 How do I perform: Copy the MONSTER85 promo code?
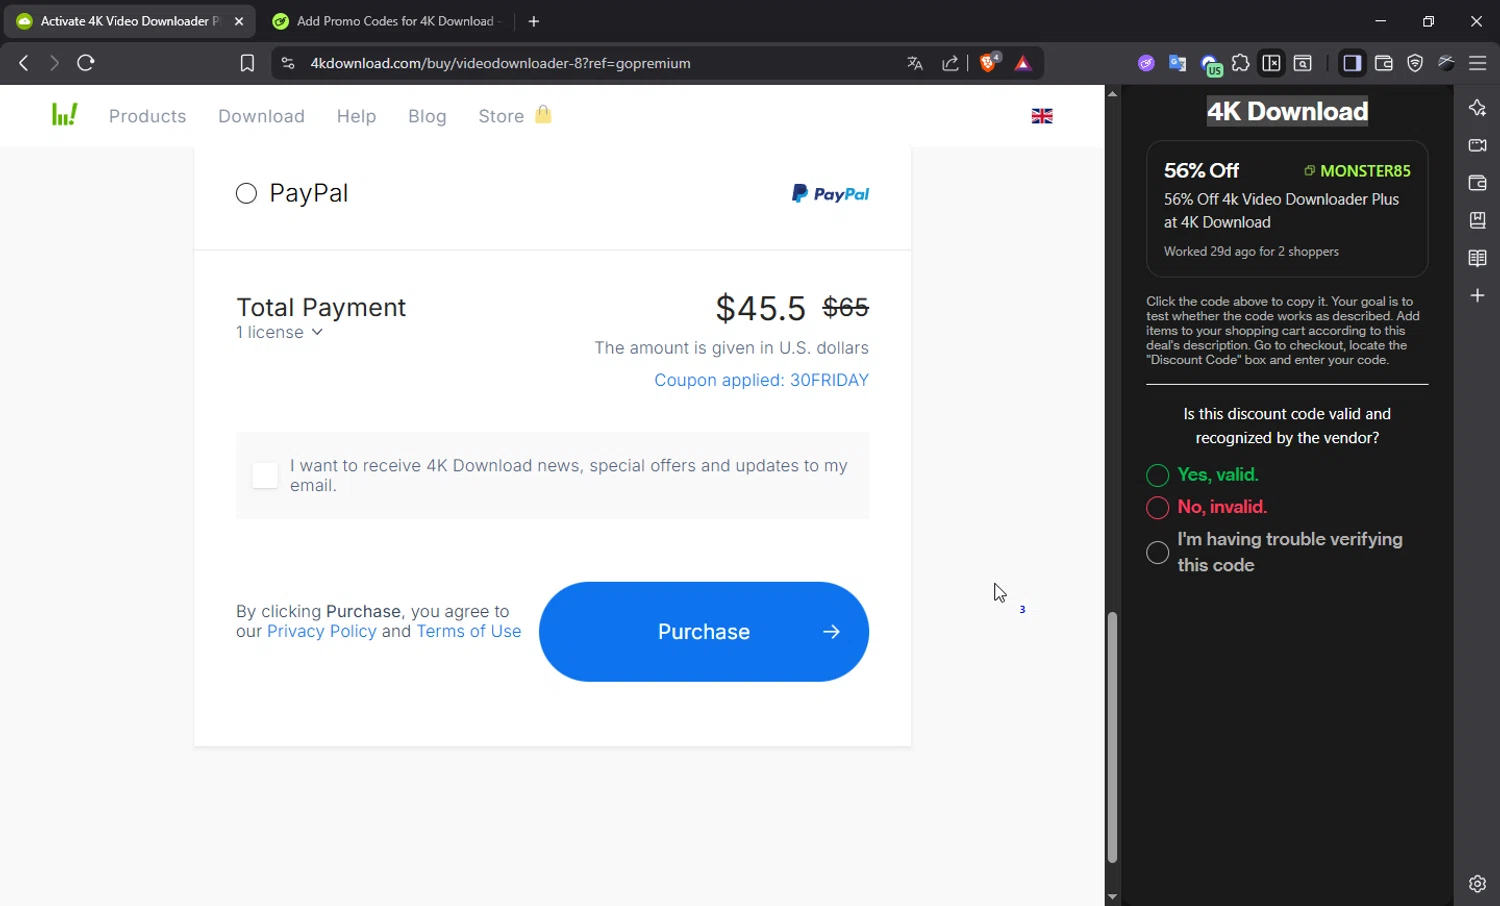[x=1357, y=171]
